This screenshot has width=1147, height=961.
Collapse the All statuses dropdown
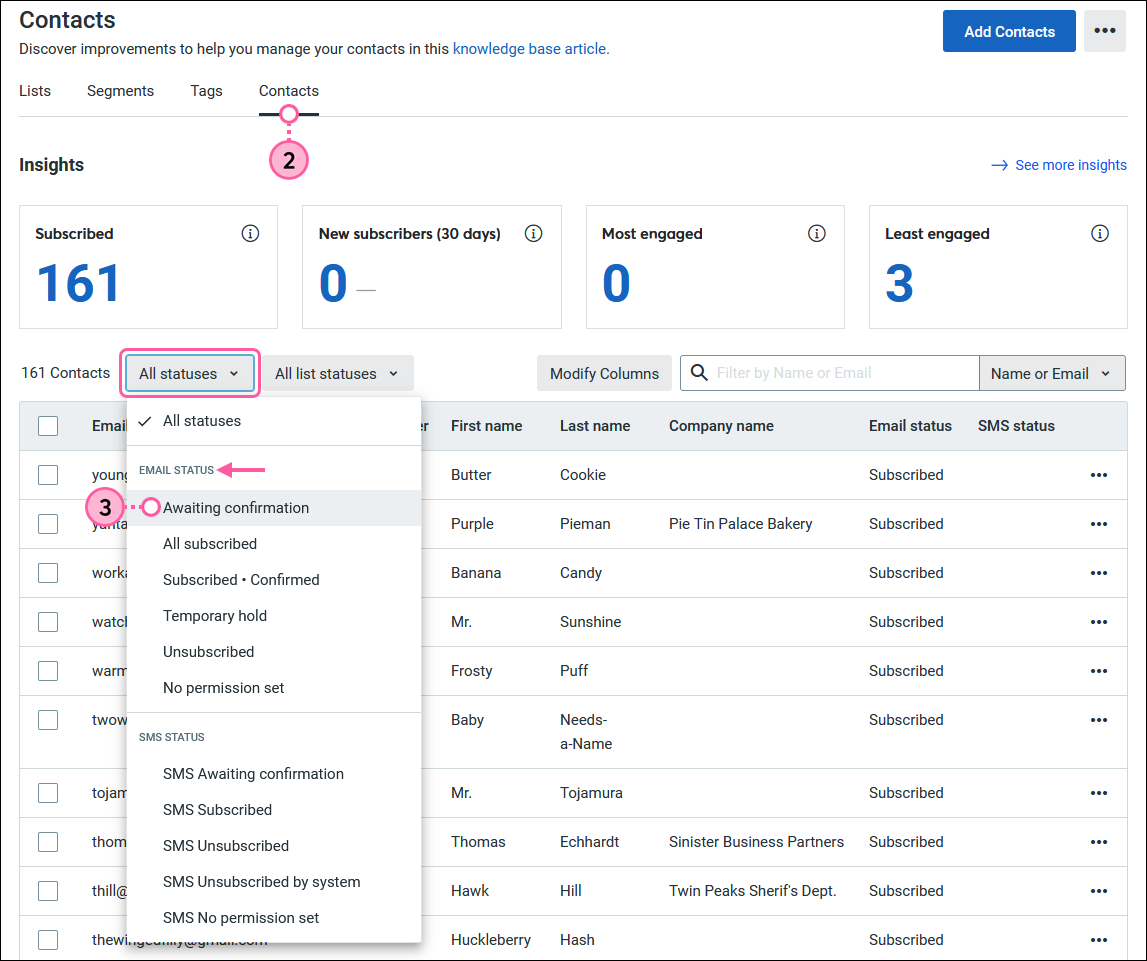(x=190, y=374)
